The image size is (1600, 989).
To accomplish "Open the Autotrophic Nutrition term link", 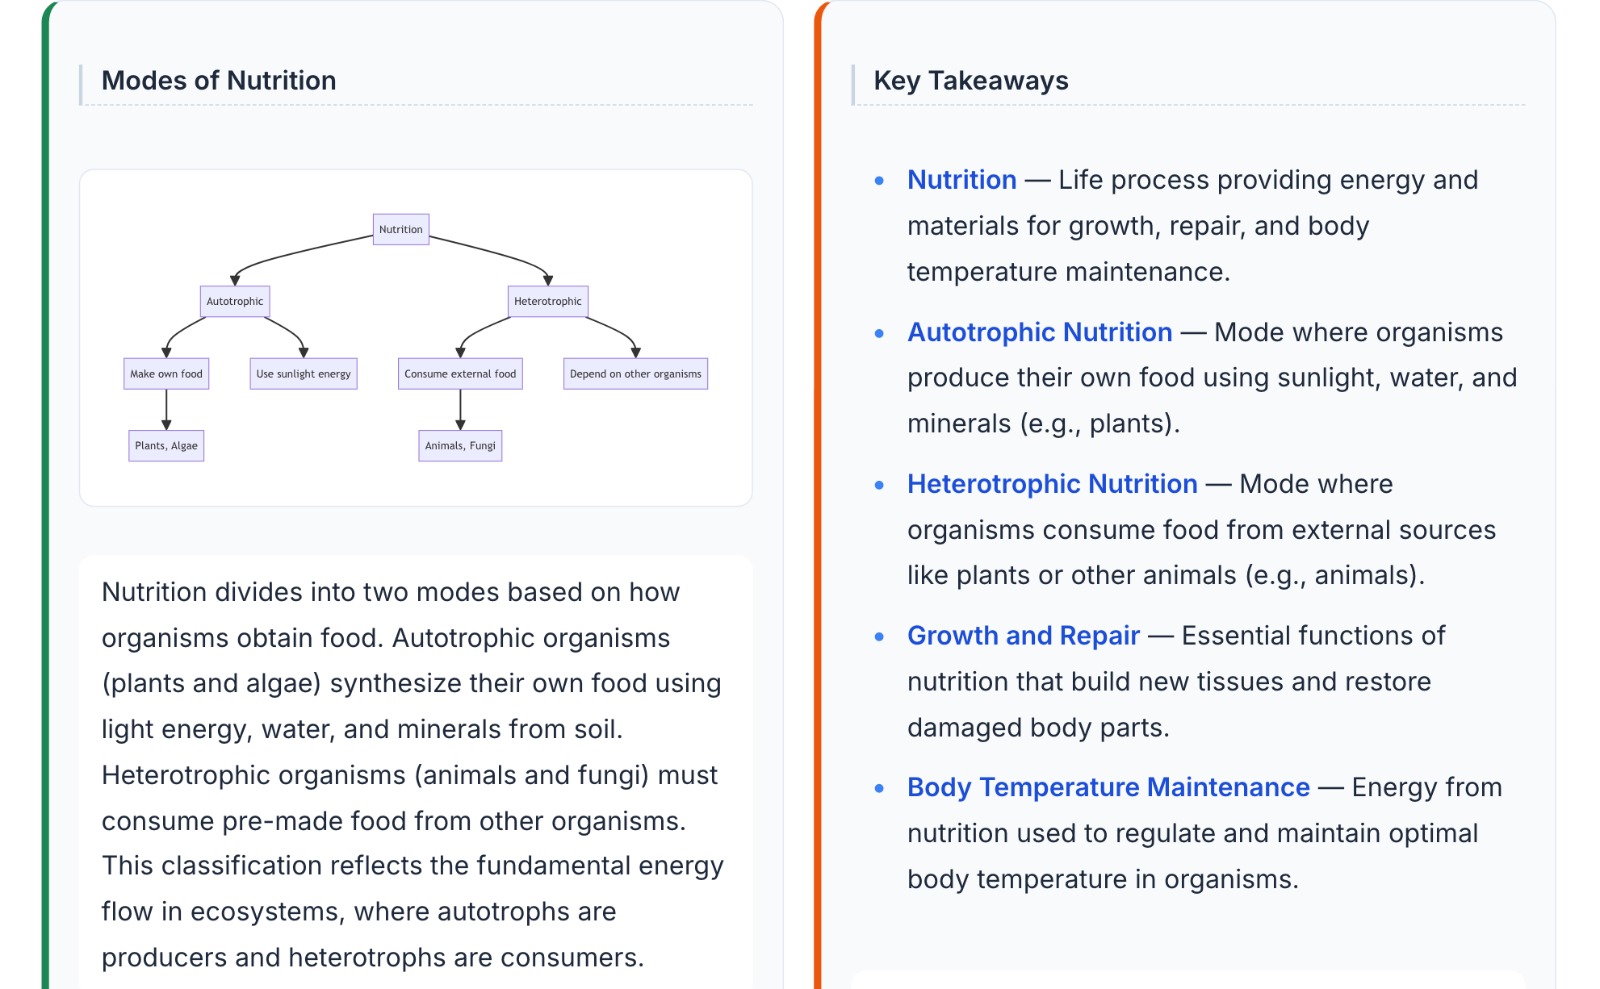I will pyautogui.click(x=1040, y=332).
